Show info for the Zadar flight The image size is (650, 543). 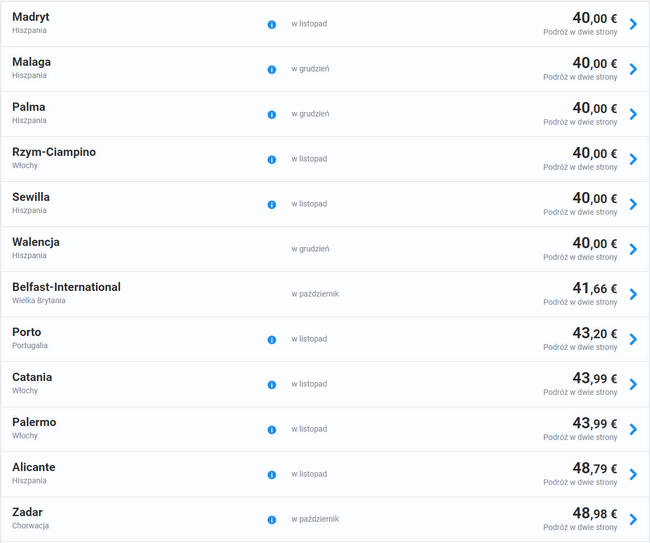click(272, 519)
